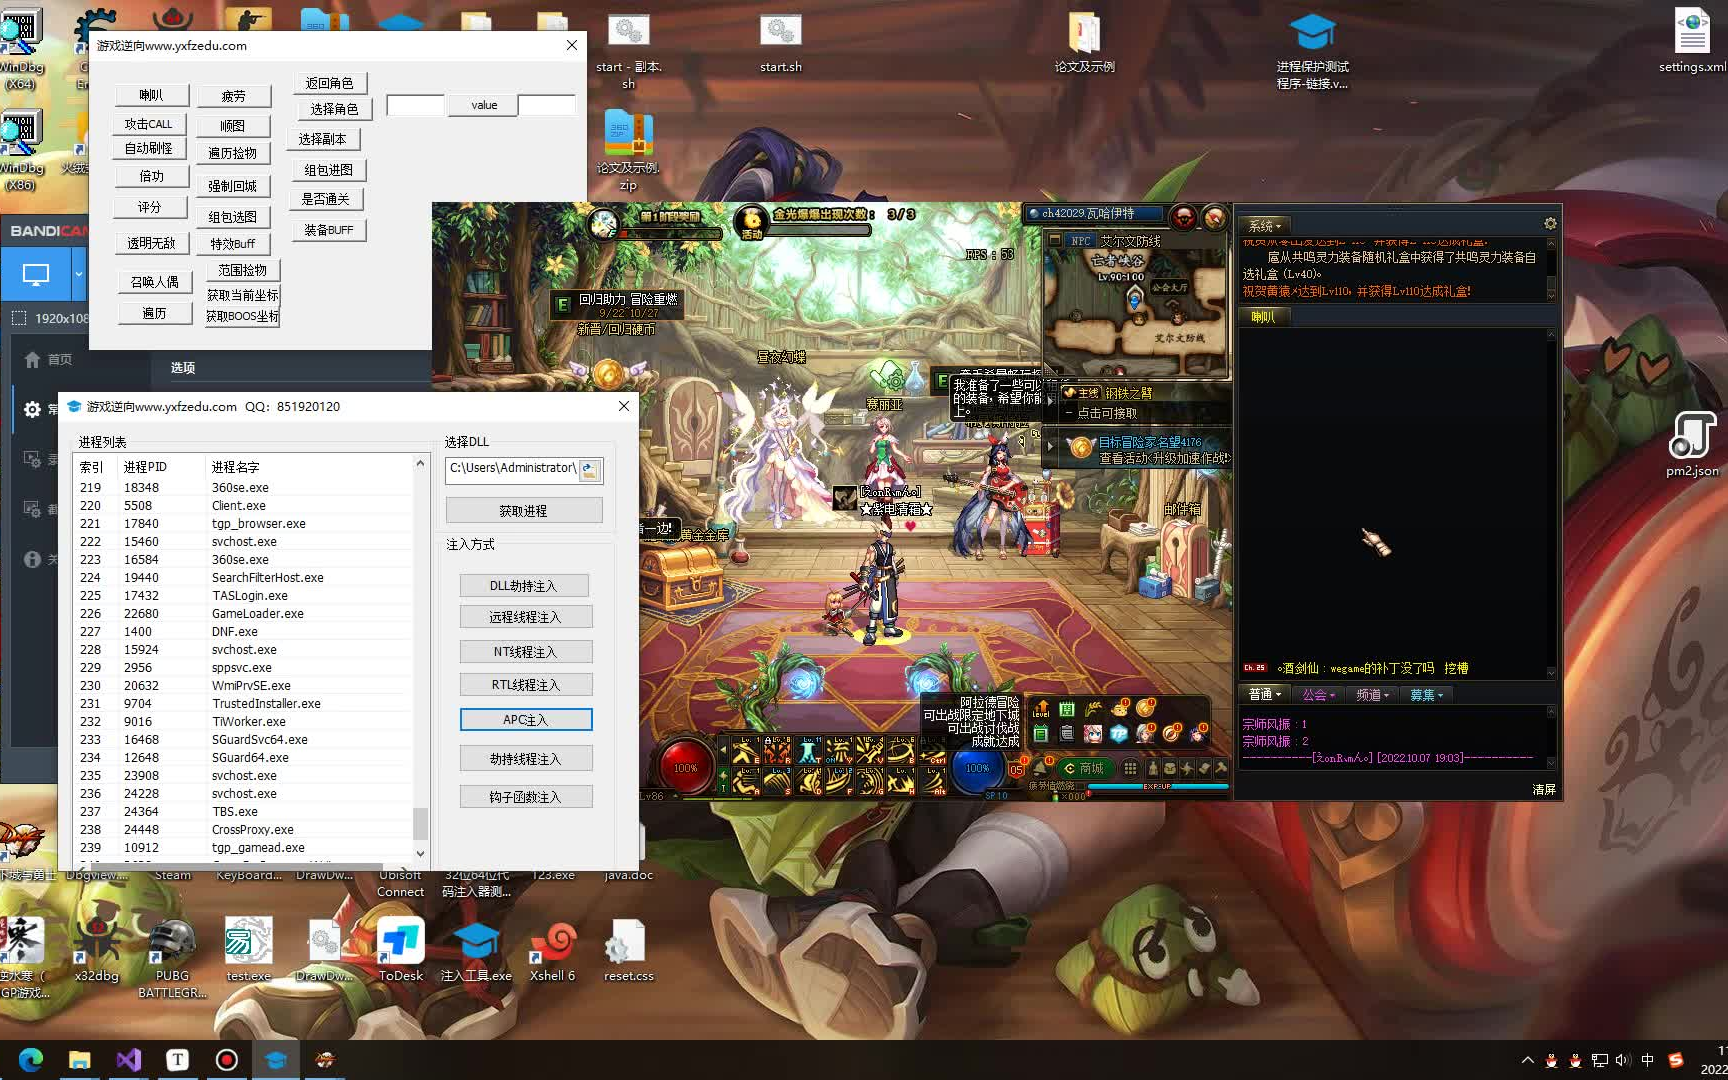Click 清屏 to clear chat

(x=1544, y=789)
